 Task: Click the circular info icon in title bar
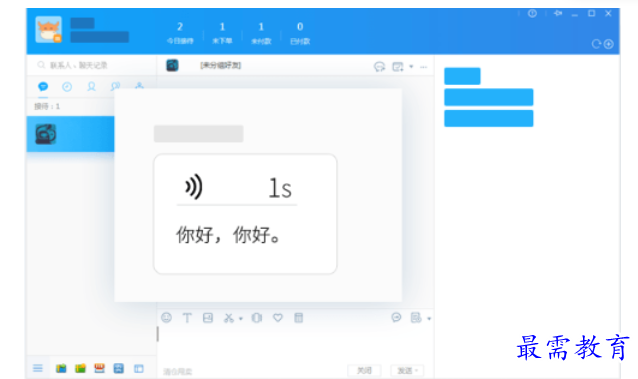pyautogui.click(x=532, y=13)
